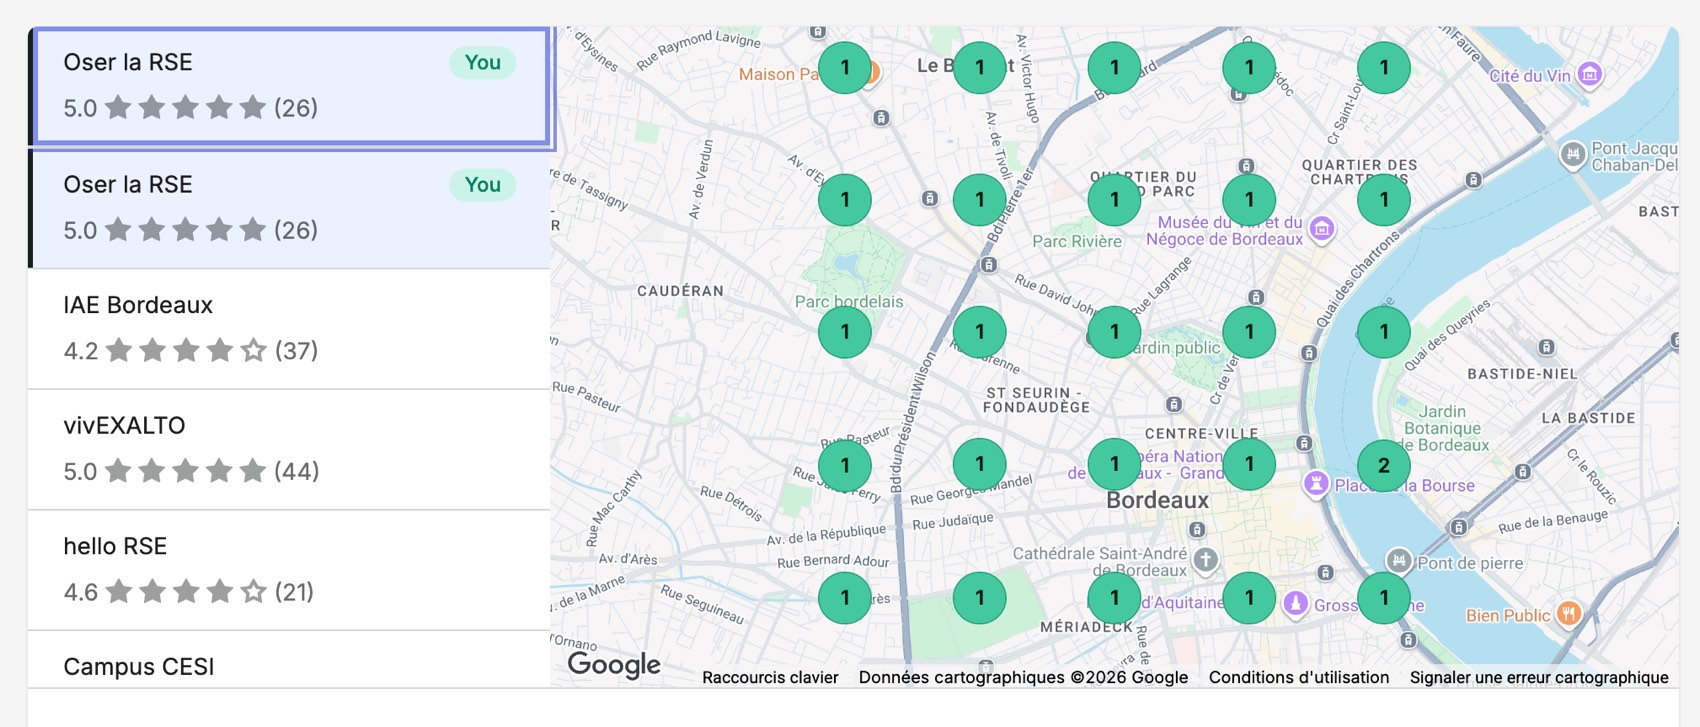Click Données cartographiques ©2026 Google text
Viewport: 1700px width, 727px height.
pos(1023,677)
